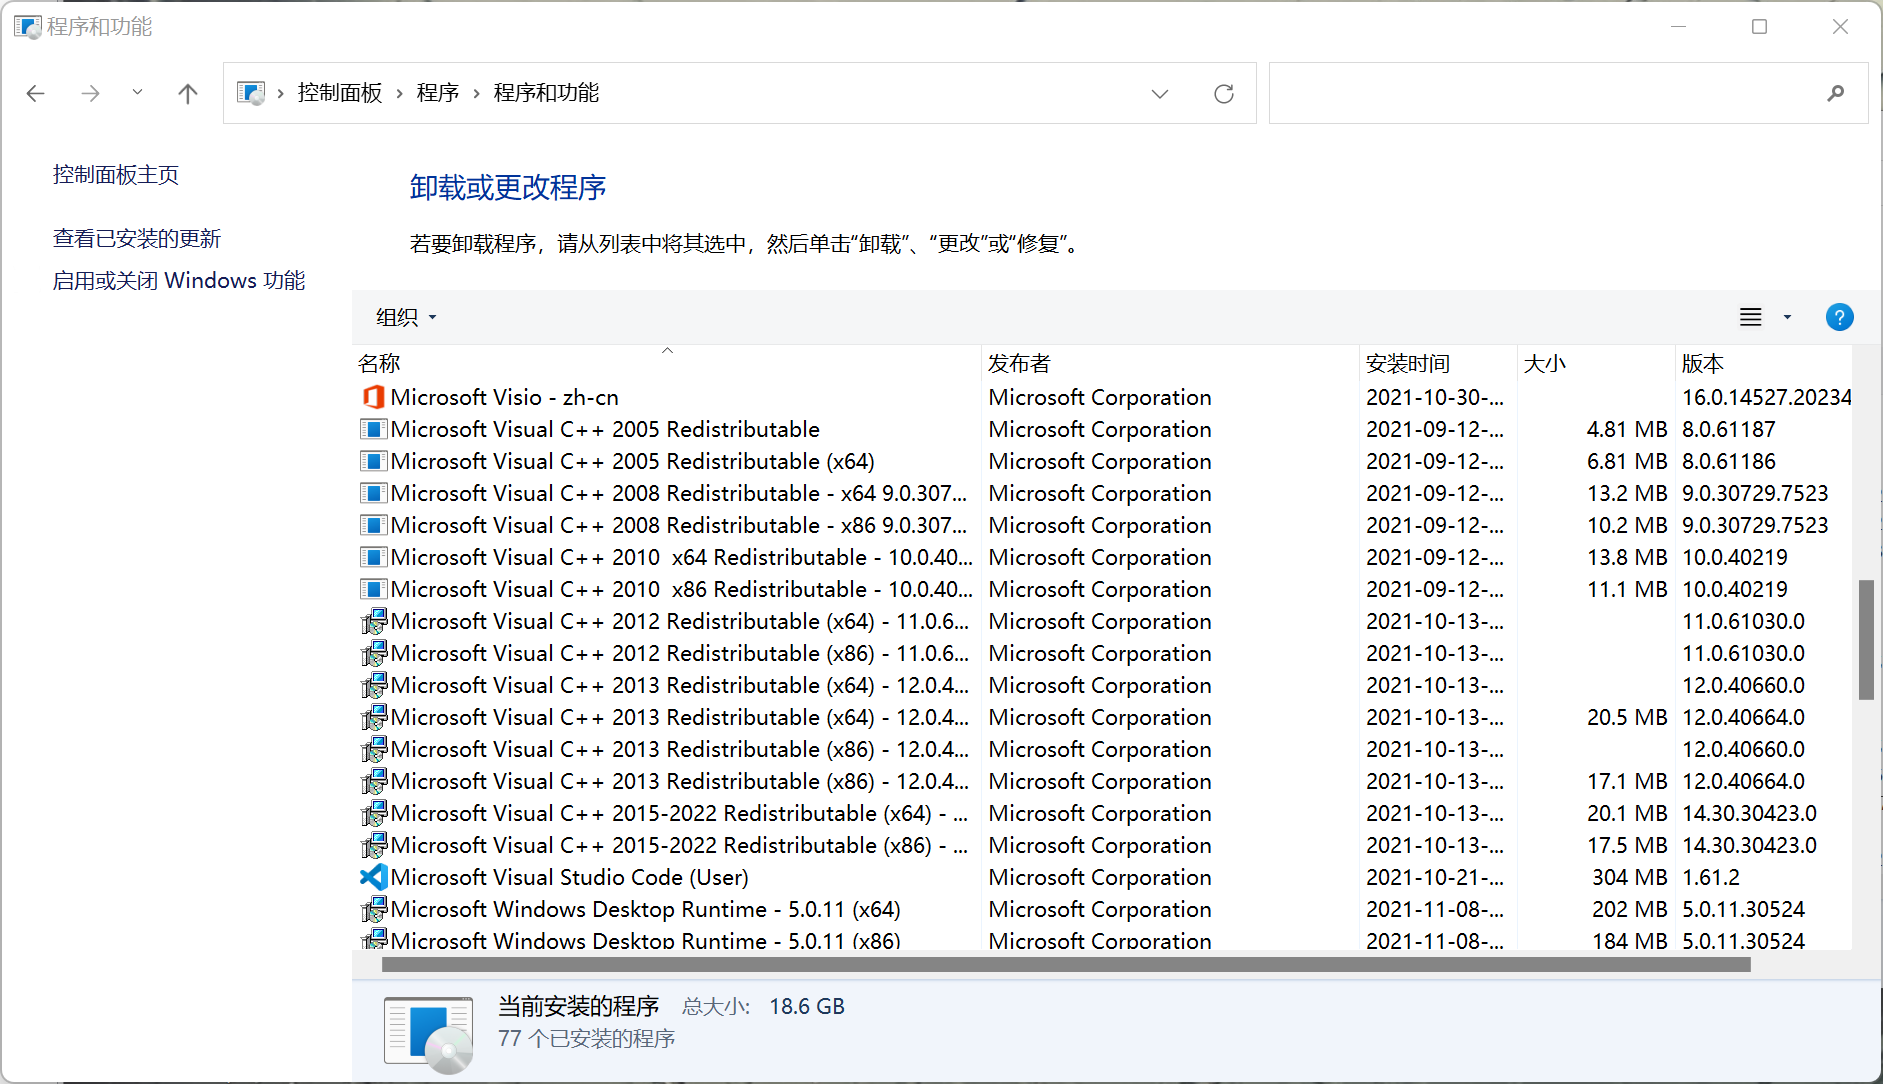Image resolution: width=1883 pixels, height=1084 pixels.
Task: Select Microsoft Visio - zh-cn row
Action: [1102, 397]
